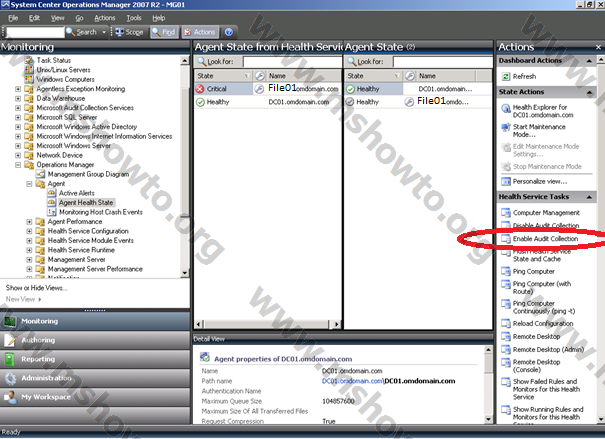Click the DC01.omdomain.com path name link
The height and width of the screenshot is (439, 605).
click(x=352, y=381)
